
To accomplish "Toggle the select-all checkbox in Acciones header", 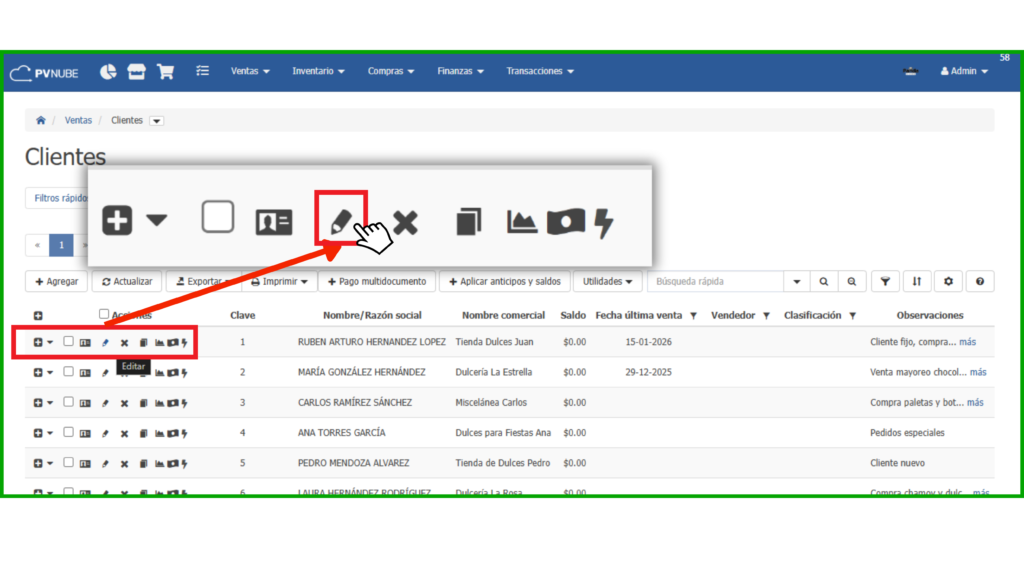I will click(x=104, y=314).
